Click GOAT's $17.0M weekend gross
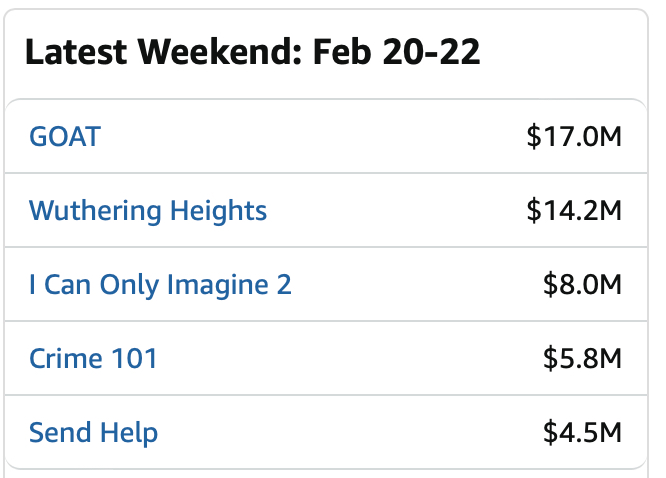This screenshot has height=478, width=666. tap(574, 136)
